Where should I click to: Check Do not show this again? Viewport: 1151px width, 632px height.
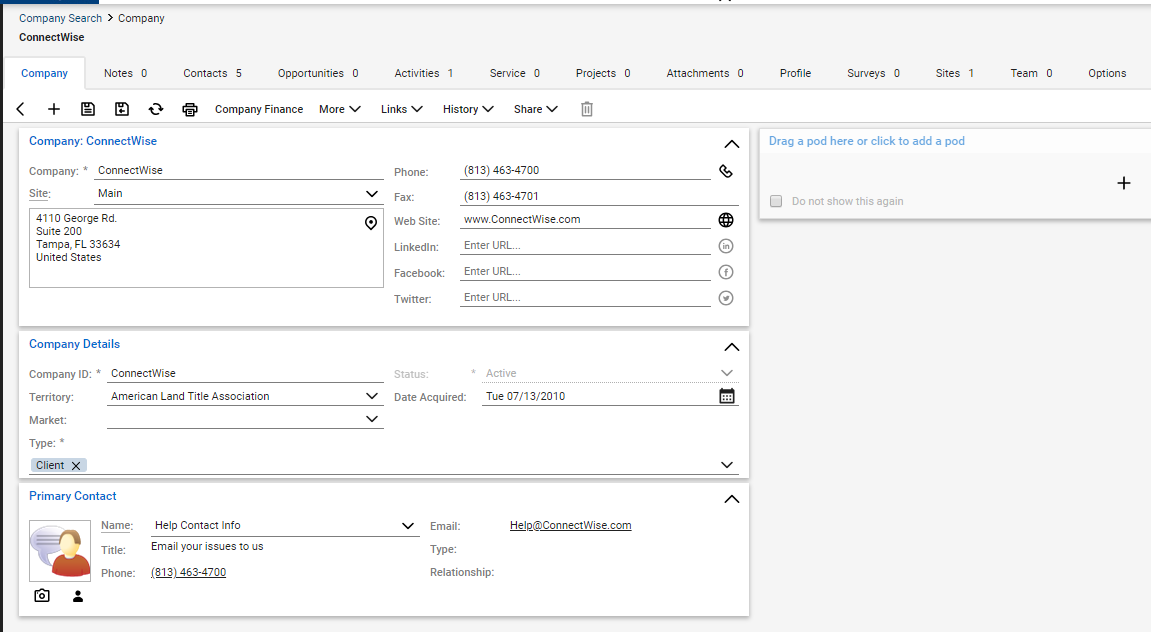pyautogui.click(x=776, y=201)
